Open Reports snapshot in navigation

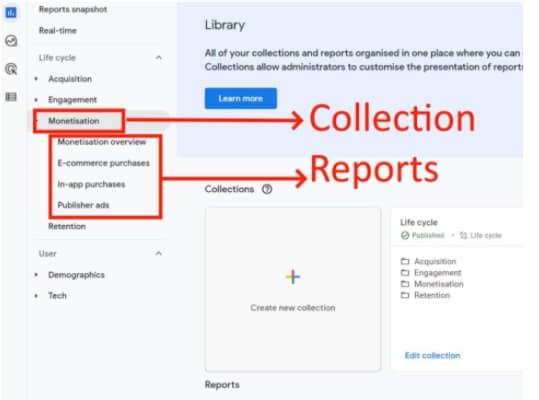(73, 9)
